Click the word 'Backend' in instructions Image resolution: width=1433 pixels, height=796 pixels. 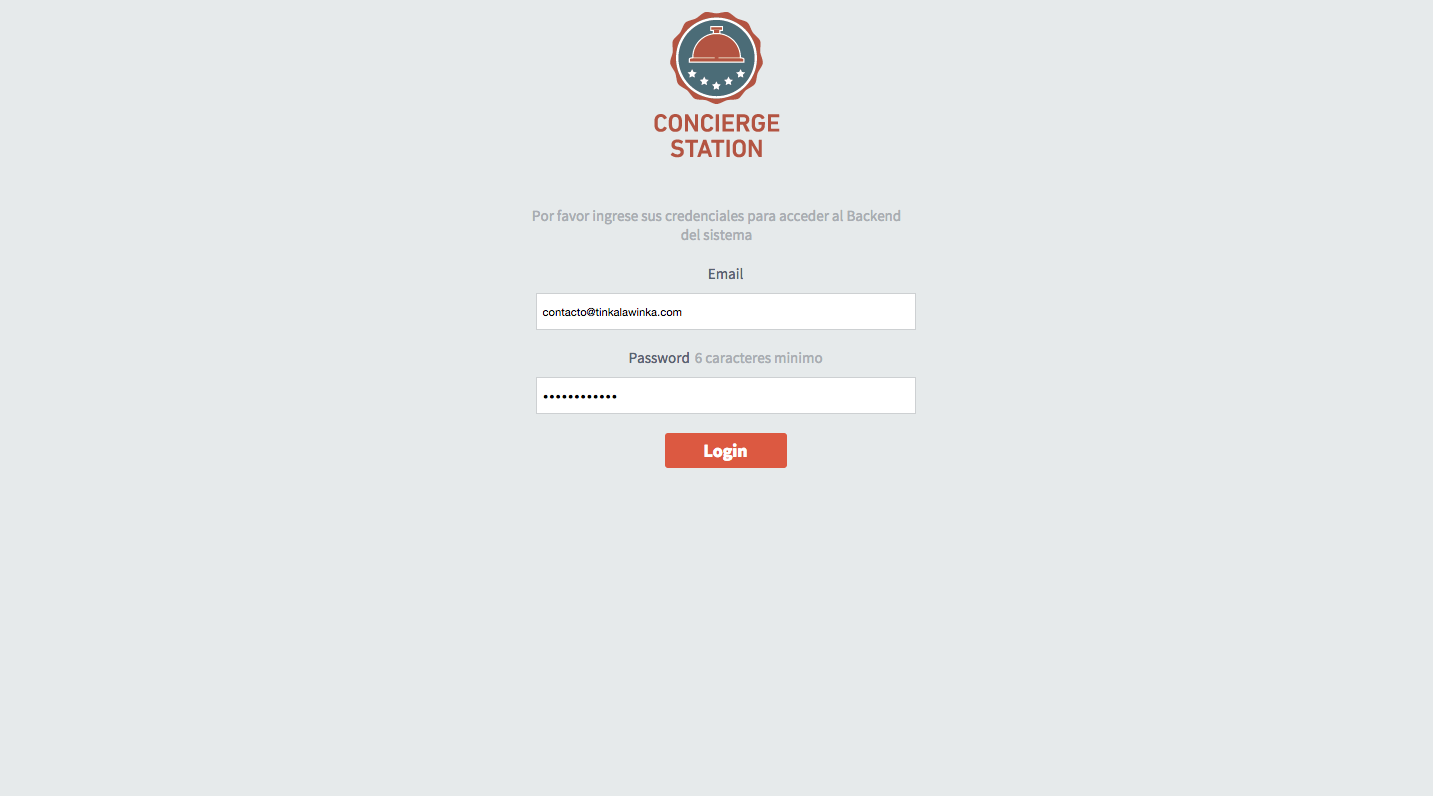(x=874, y=216)
